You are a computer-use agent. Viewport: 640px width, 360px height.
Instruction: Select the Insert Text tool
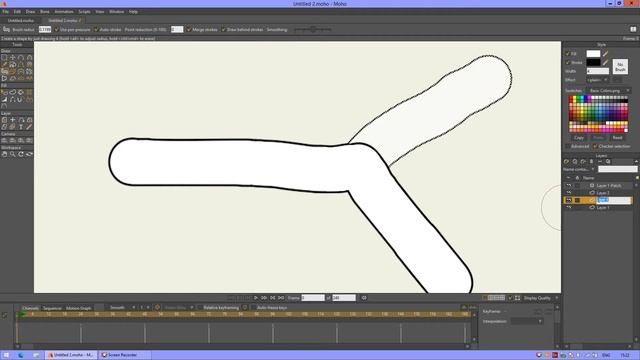[x=21, y=127]
